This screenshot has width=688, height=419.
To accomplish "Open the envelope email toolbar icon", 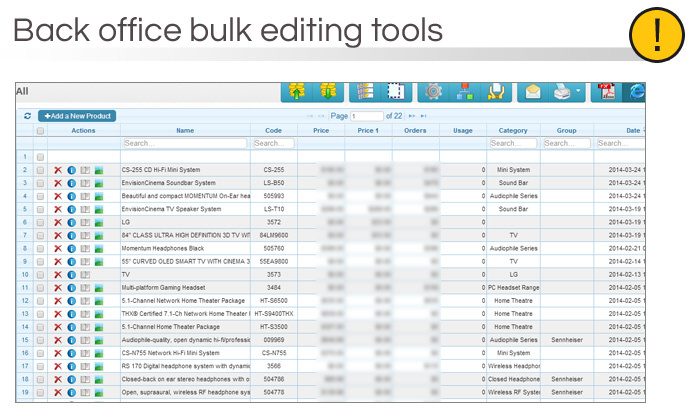I will click(x=534, y=92).
